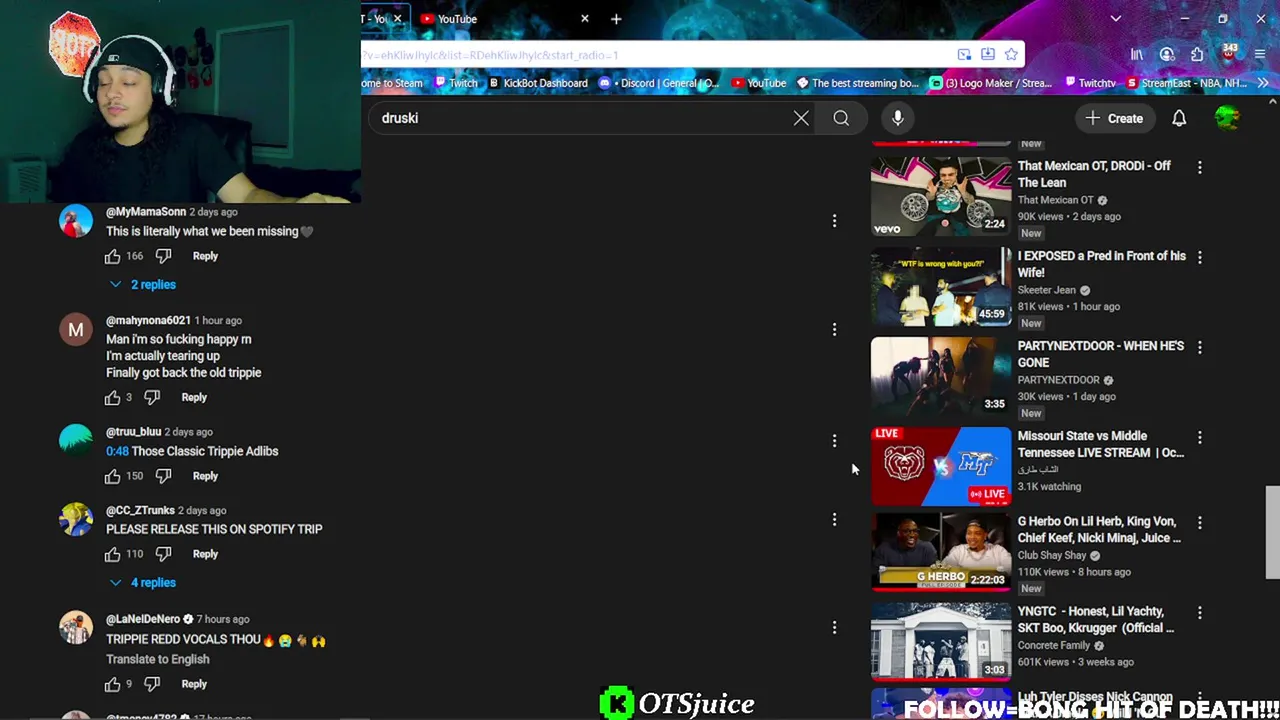Open I EXPOSED a Pred thumbnail
The image size is (1280, 720).
(941, 286)
